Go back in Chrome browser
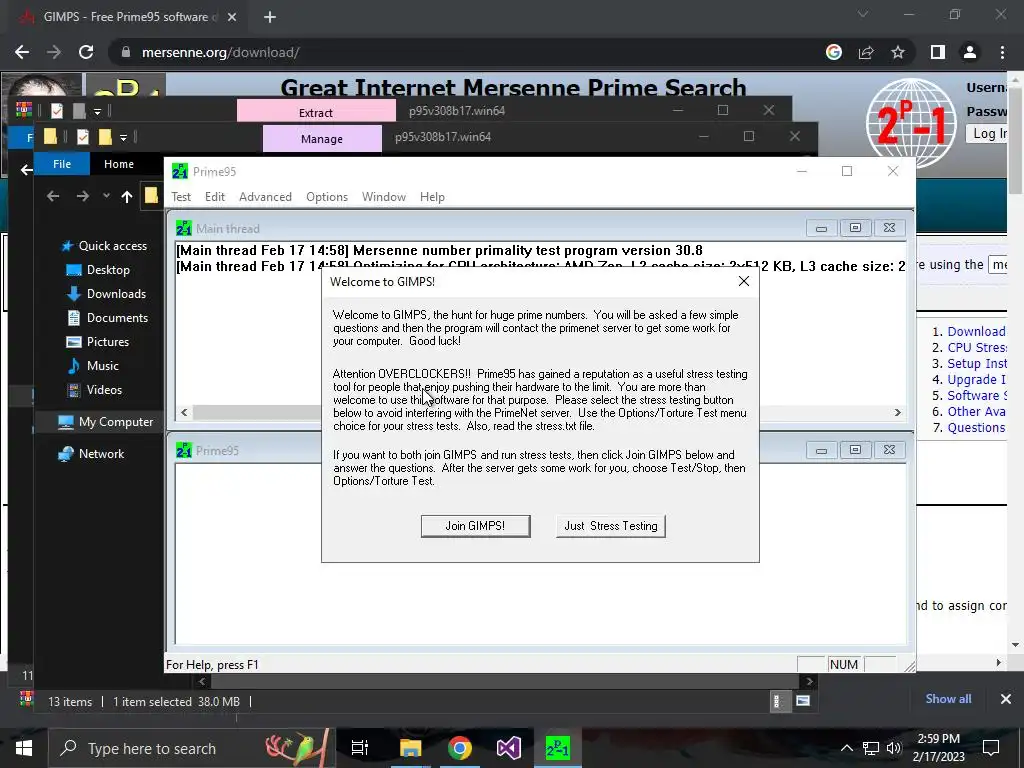Image resolution: width=1024 pixels, height=768 pixels. [x=22, y=52]
